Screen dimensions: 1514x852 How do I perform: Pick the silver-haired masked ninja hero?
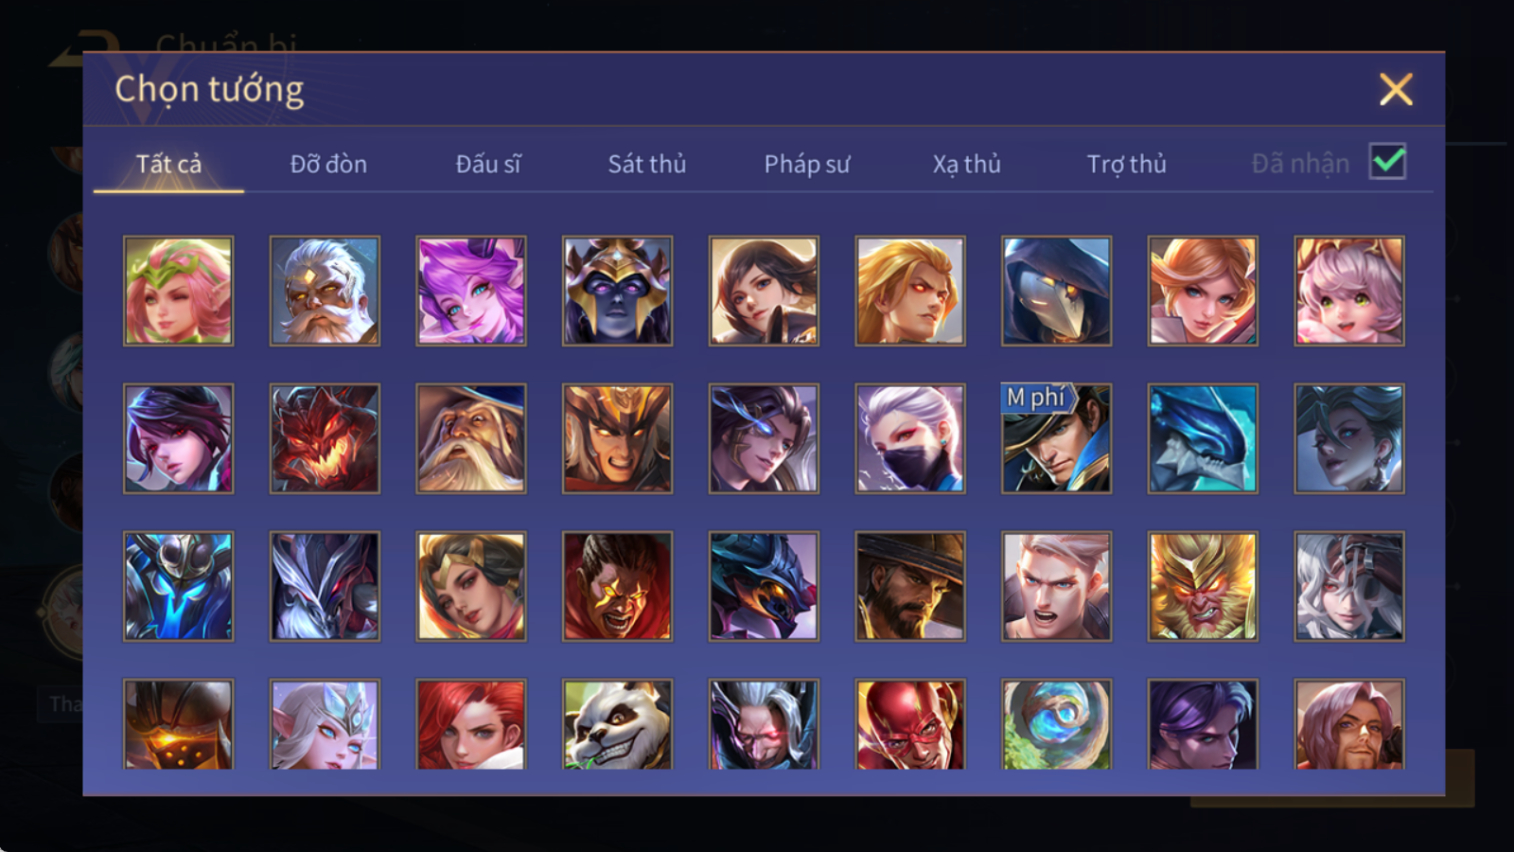click(910, 438)
